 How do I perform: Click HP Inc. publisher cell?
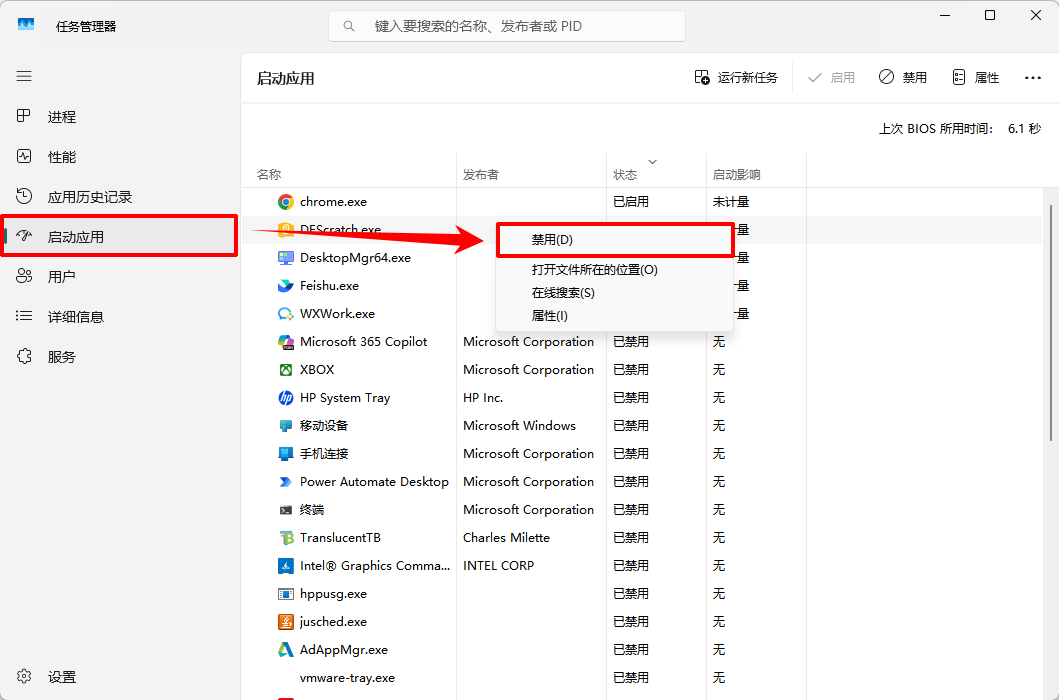pos(483,398)
